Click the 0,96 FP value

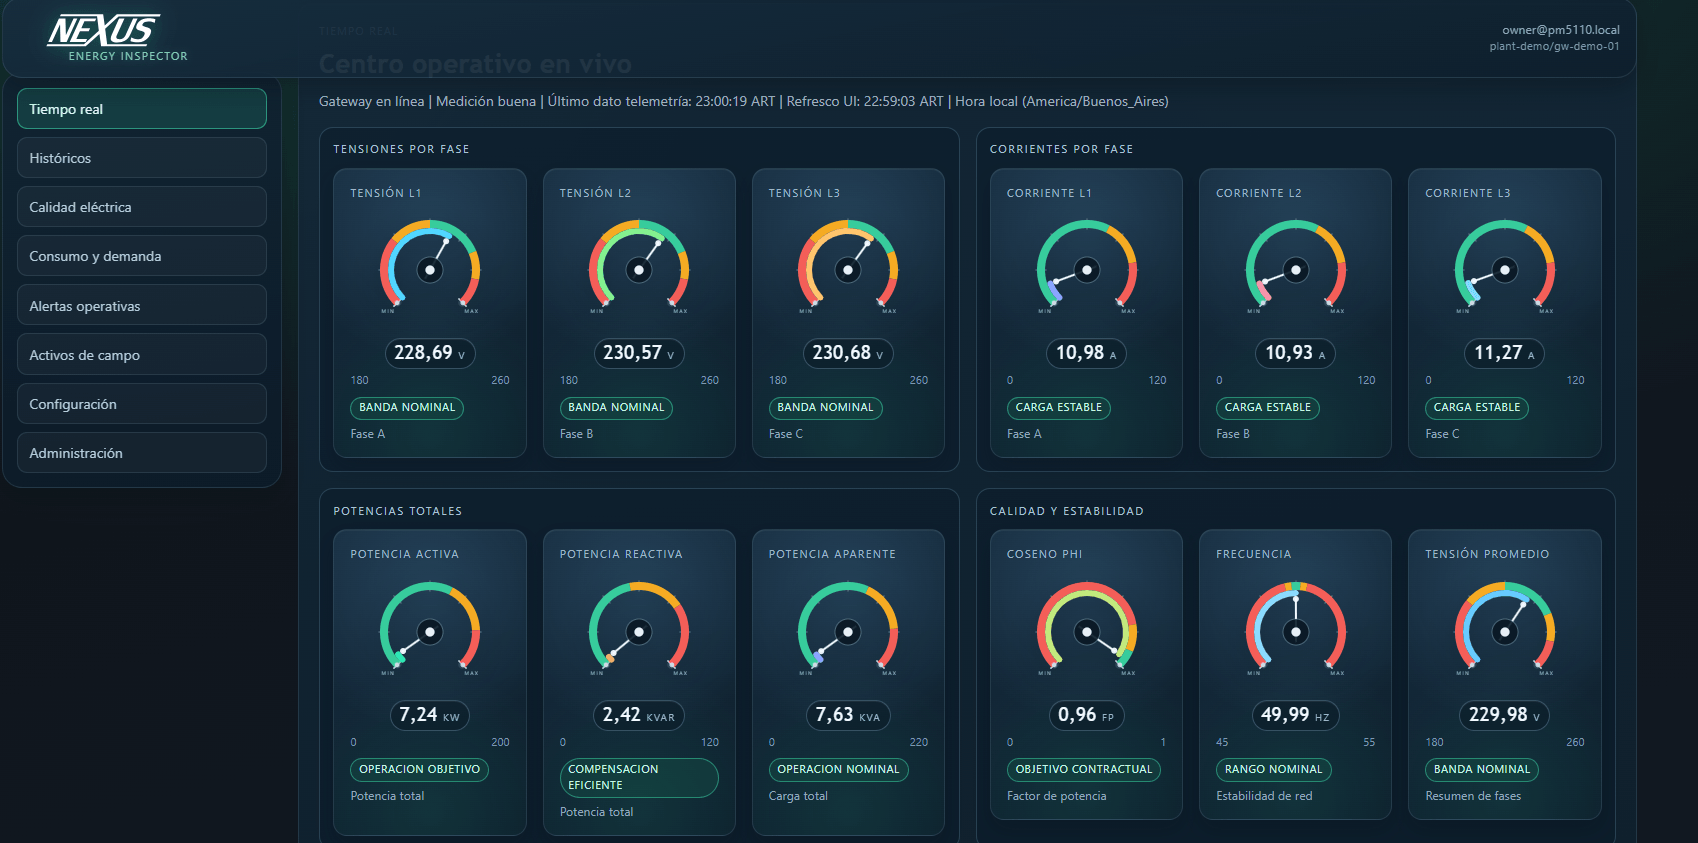pos(1087,715)
